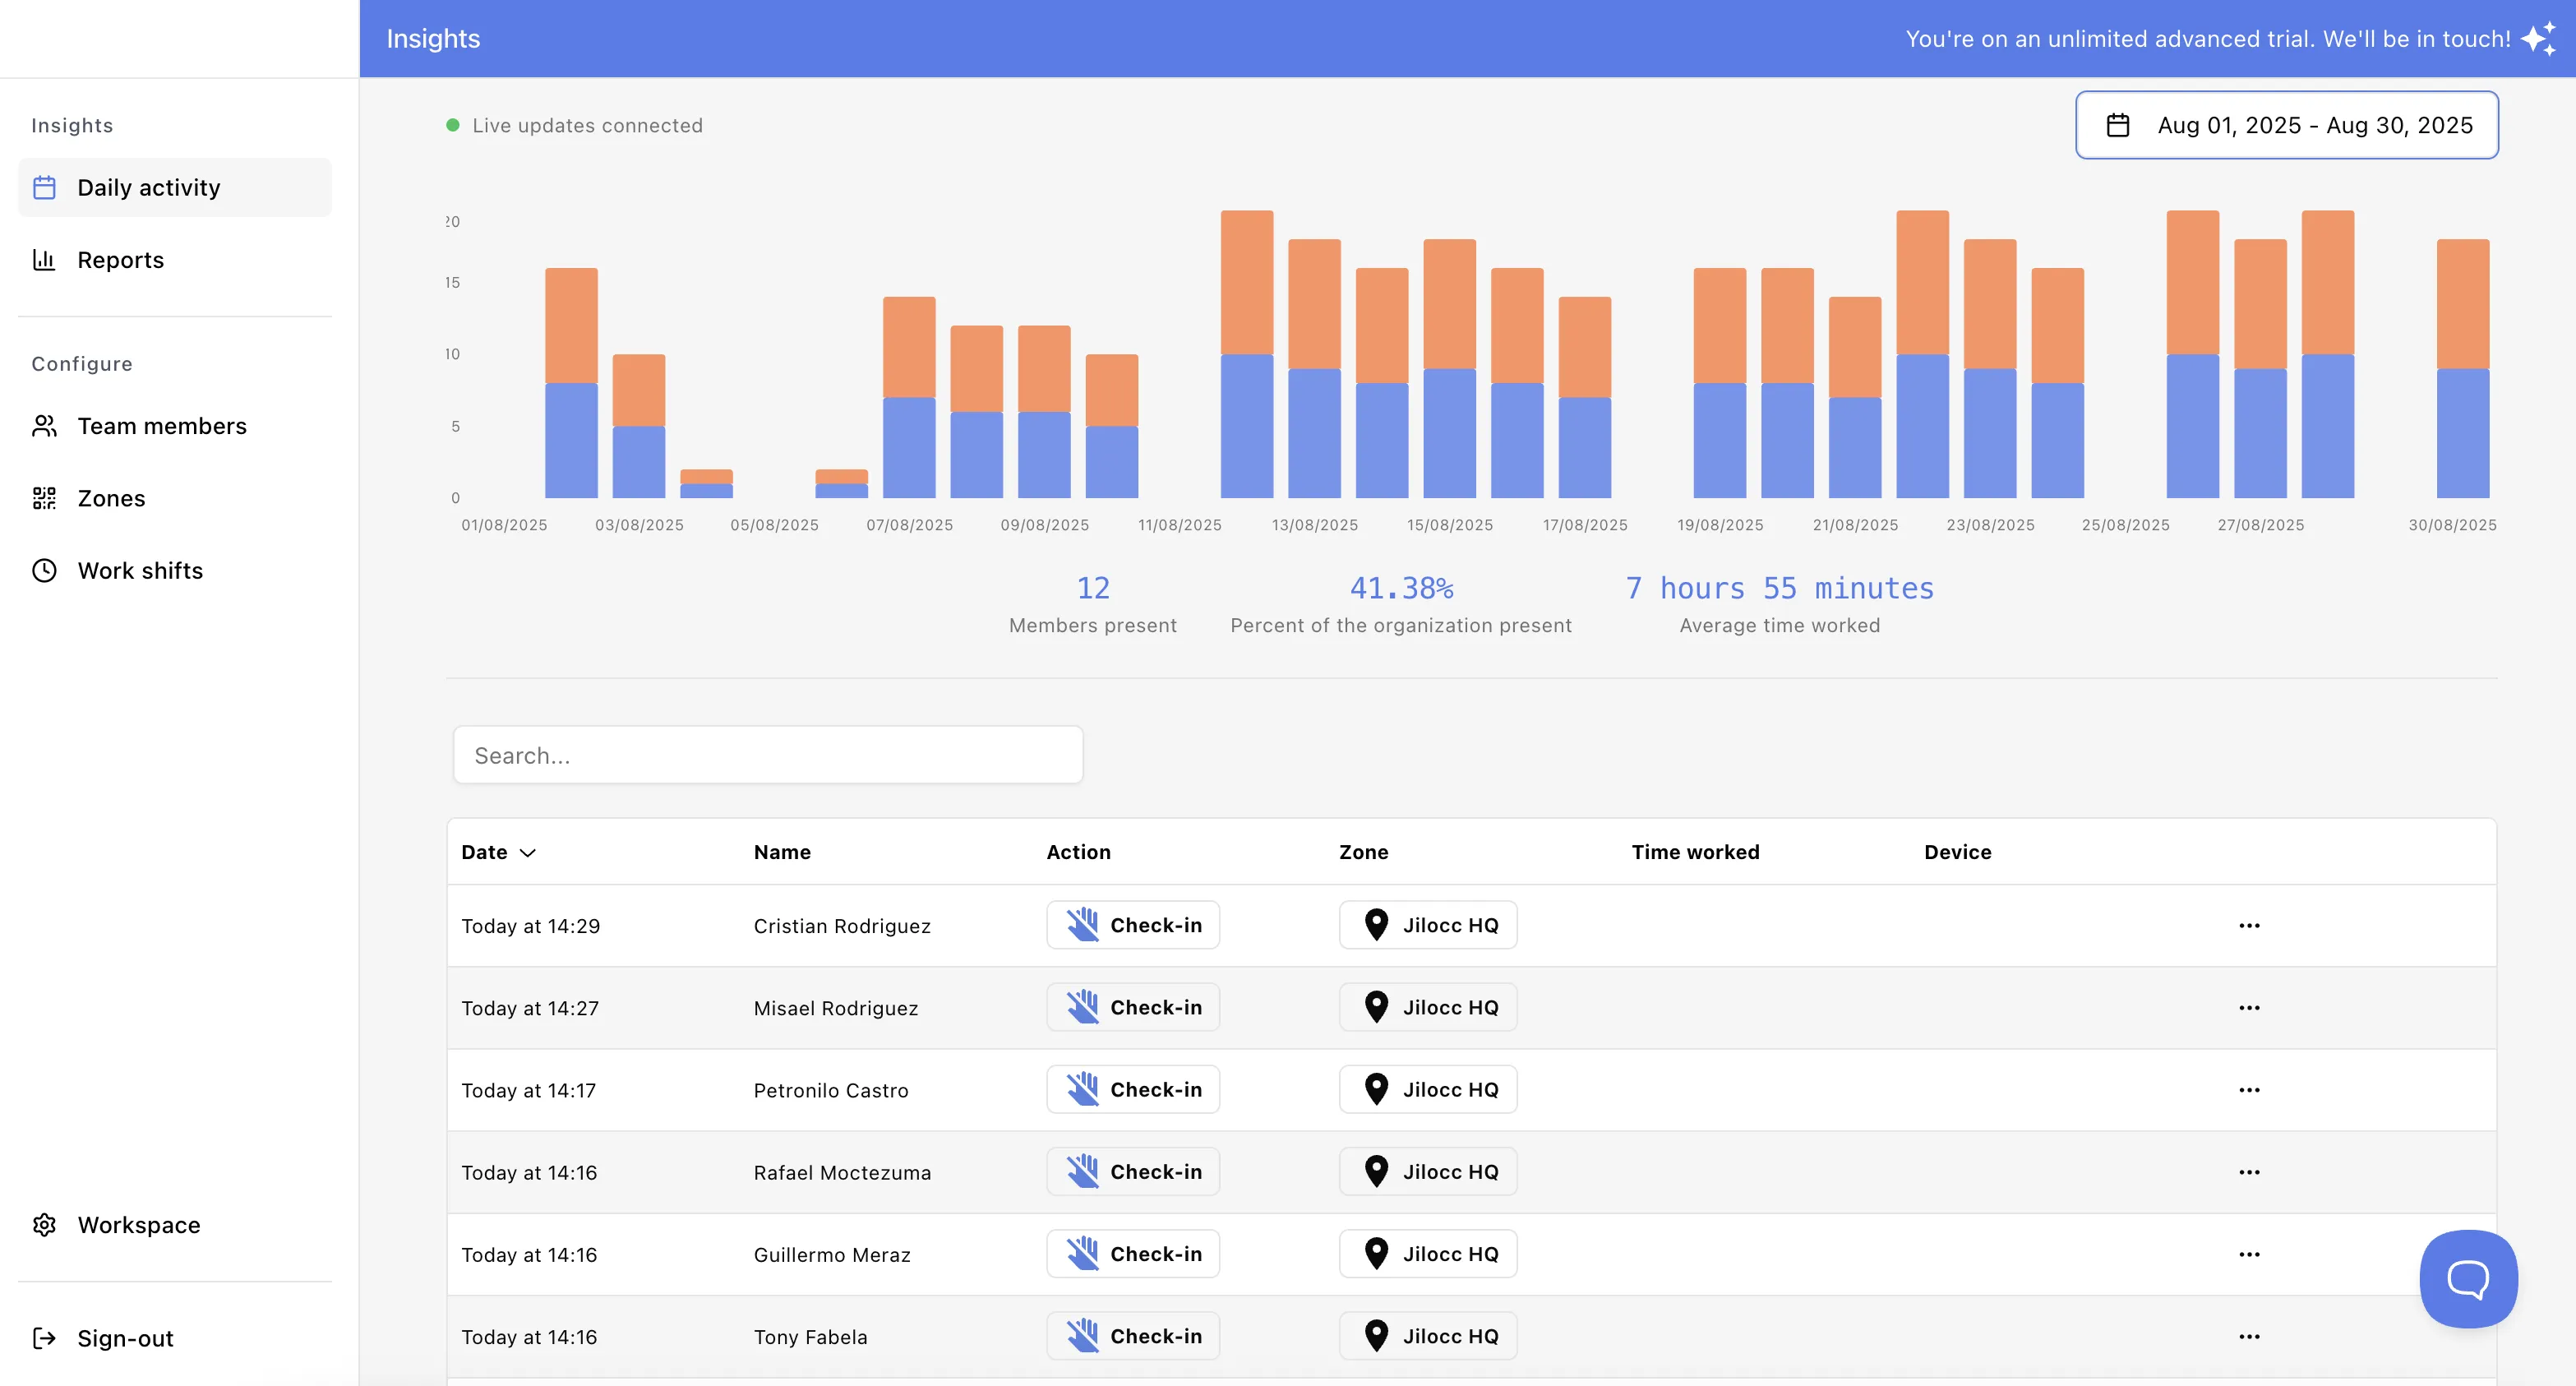Click the 41.38% organization present stat
The height and width of the screenshot is (1386, 2576).
coord(1401,588)
